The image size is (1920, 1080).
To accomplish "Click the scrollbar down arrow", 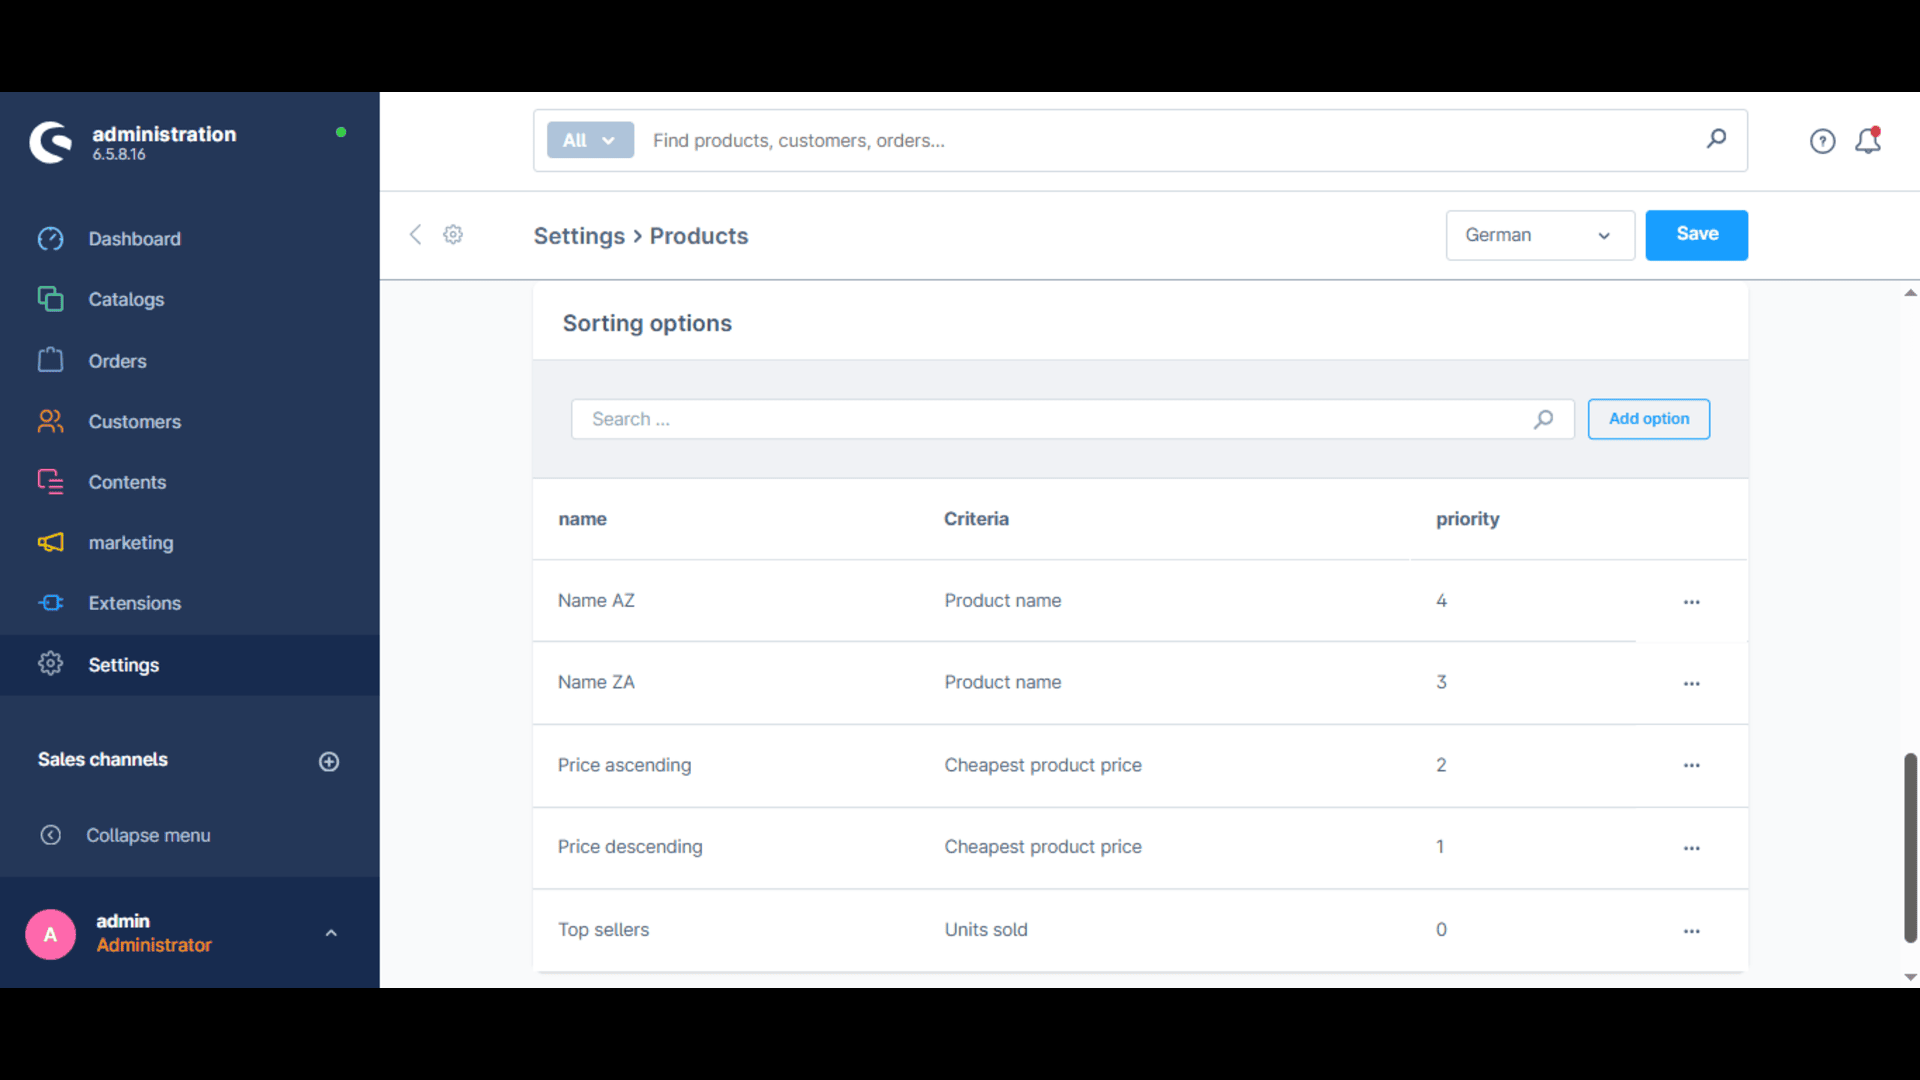I will (1910, 977).
